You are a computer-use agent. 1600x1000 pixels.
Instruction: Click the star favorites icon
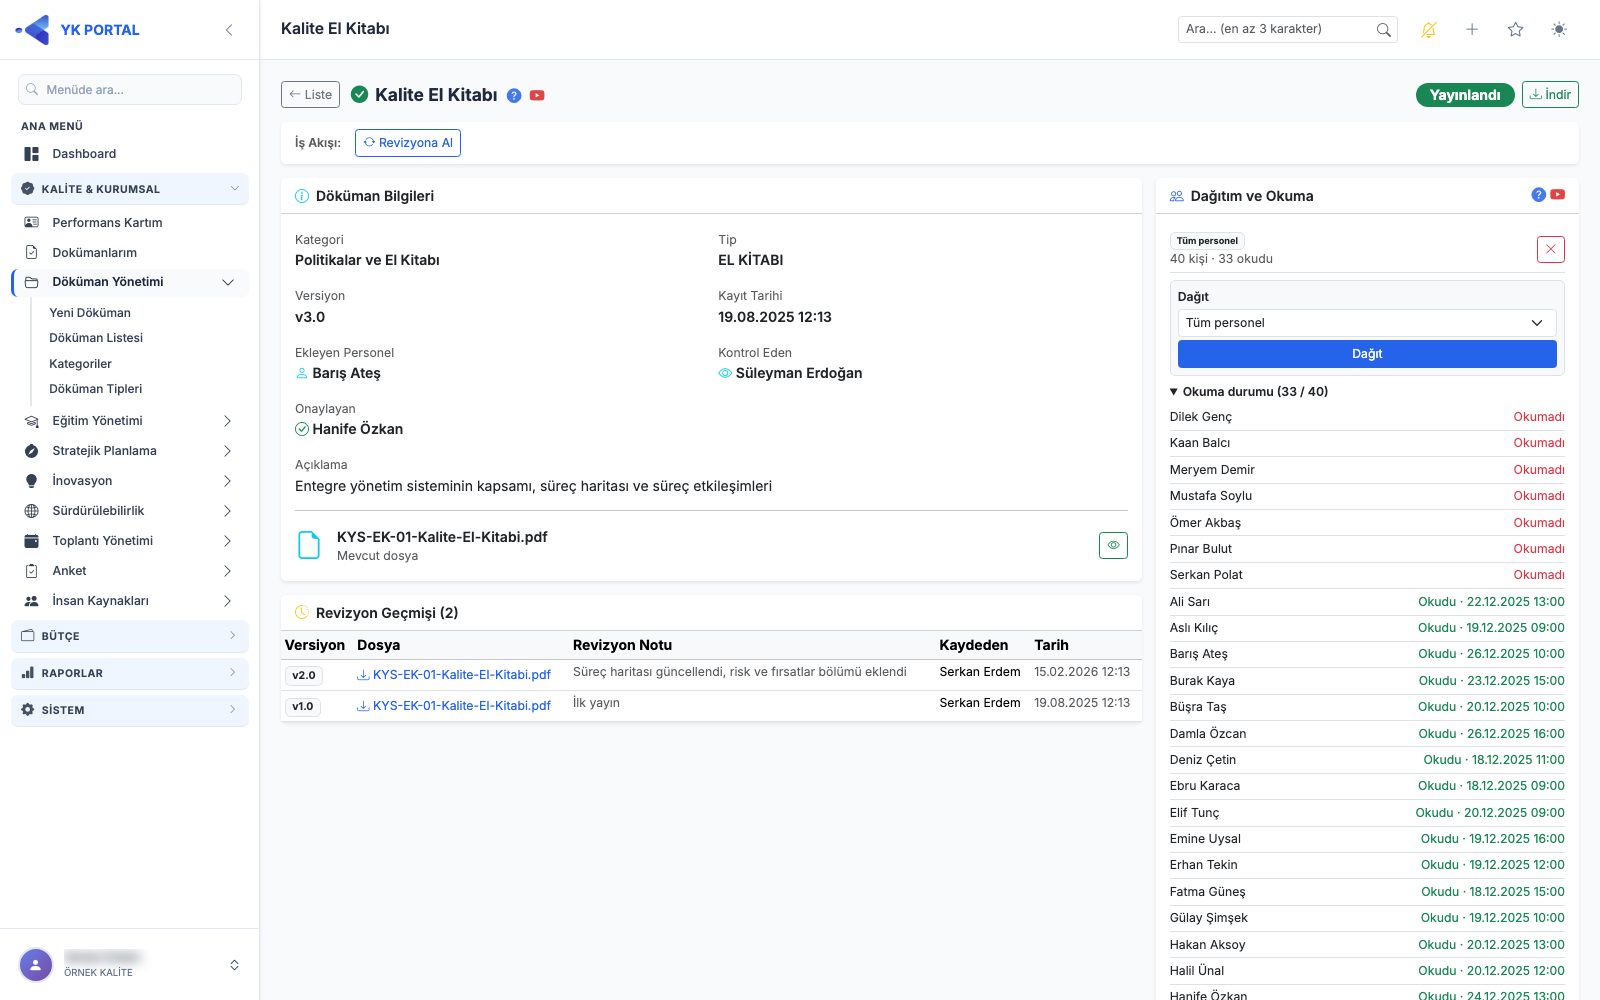coord(1515,30)
